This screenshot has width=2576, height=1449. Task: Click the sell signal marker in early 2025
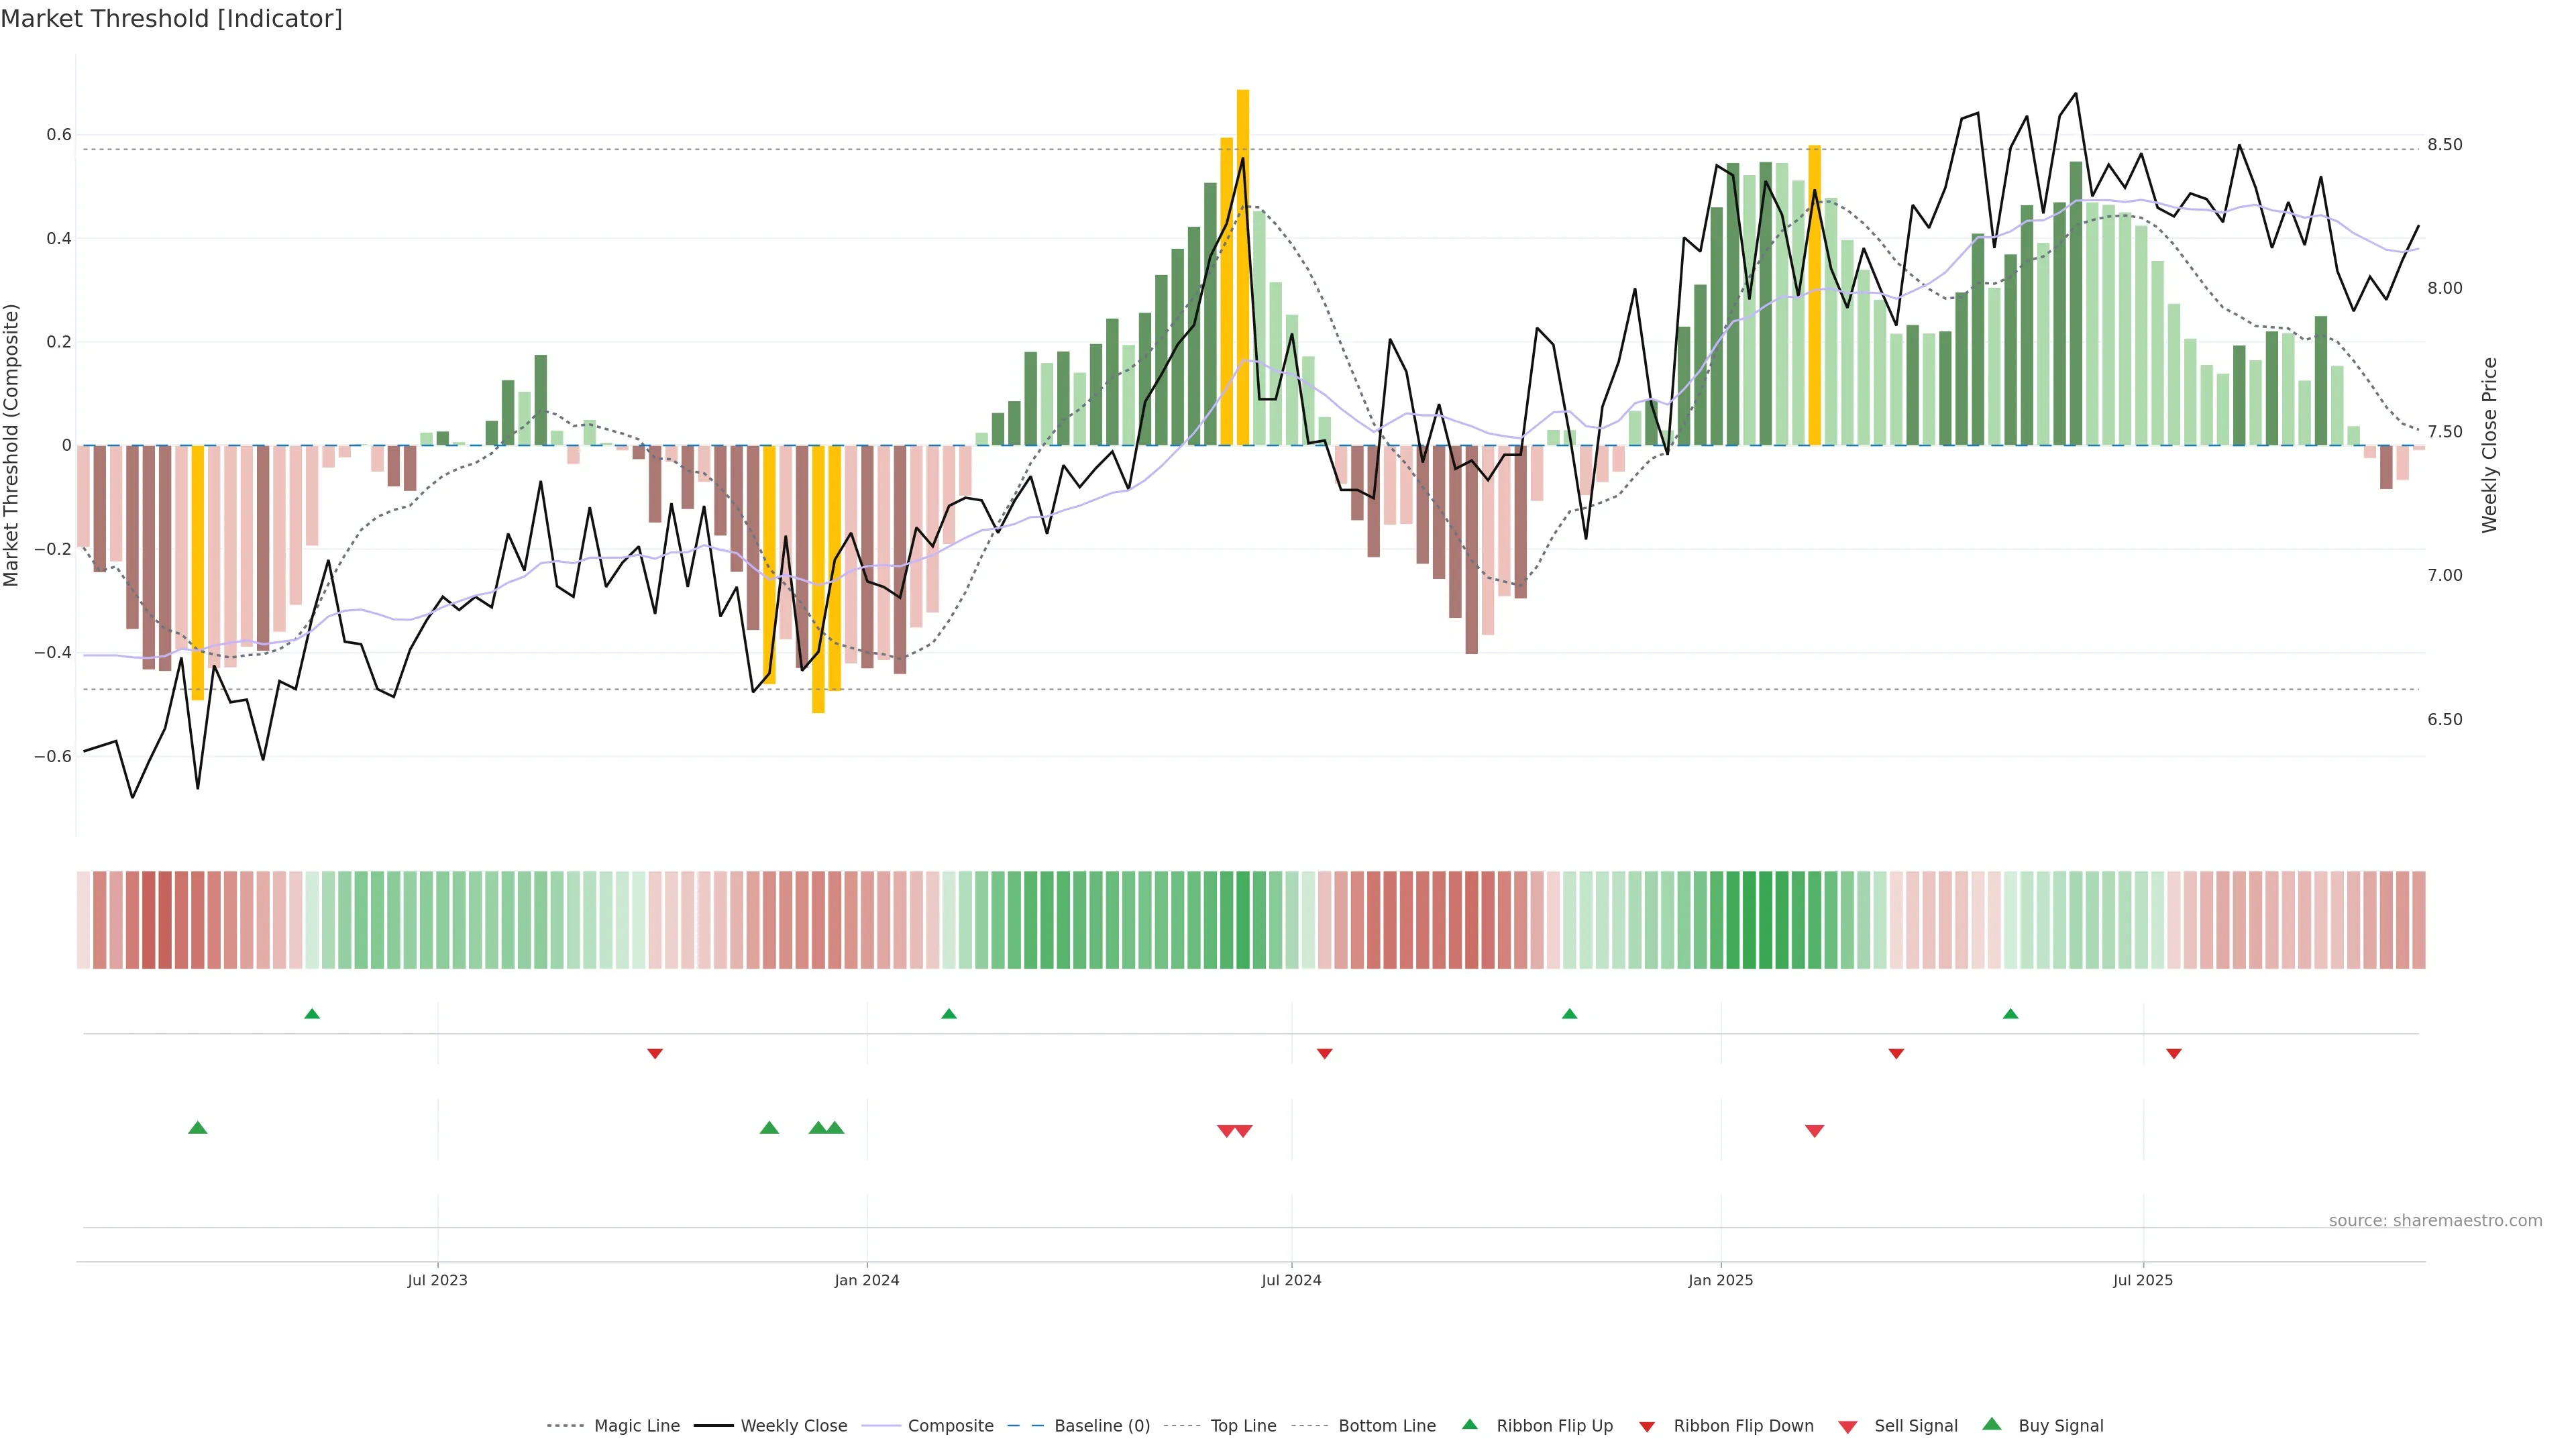(1814, 1131)
